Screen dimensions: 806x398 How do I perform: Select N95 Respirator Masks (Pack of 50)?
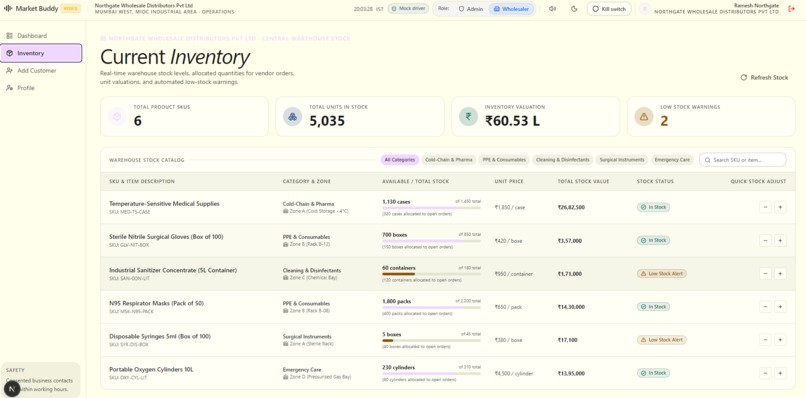[x=156, y=303]
